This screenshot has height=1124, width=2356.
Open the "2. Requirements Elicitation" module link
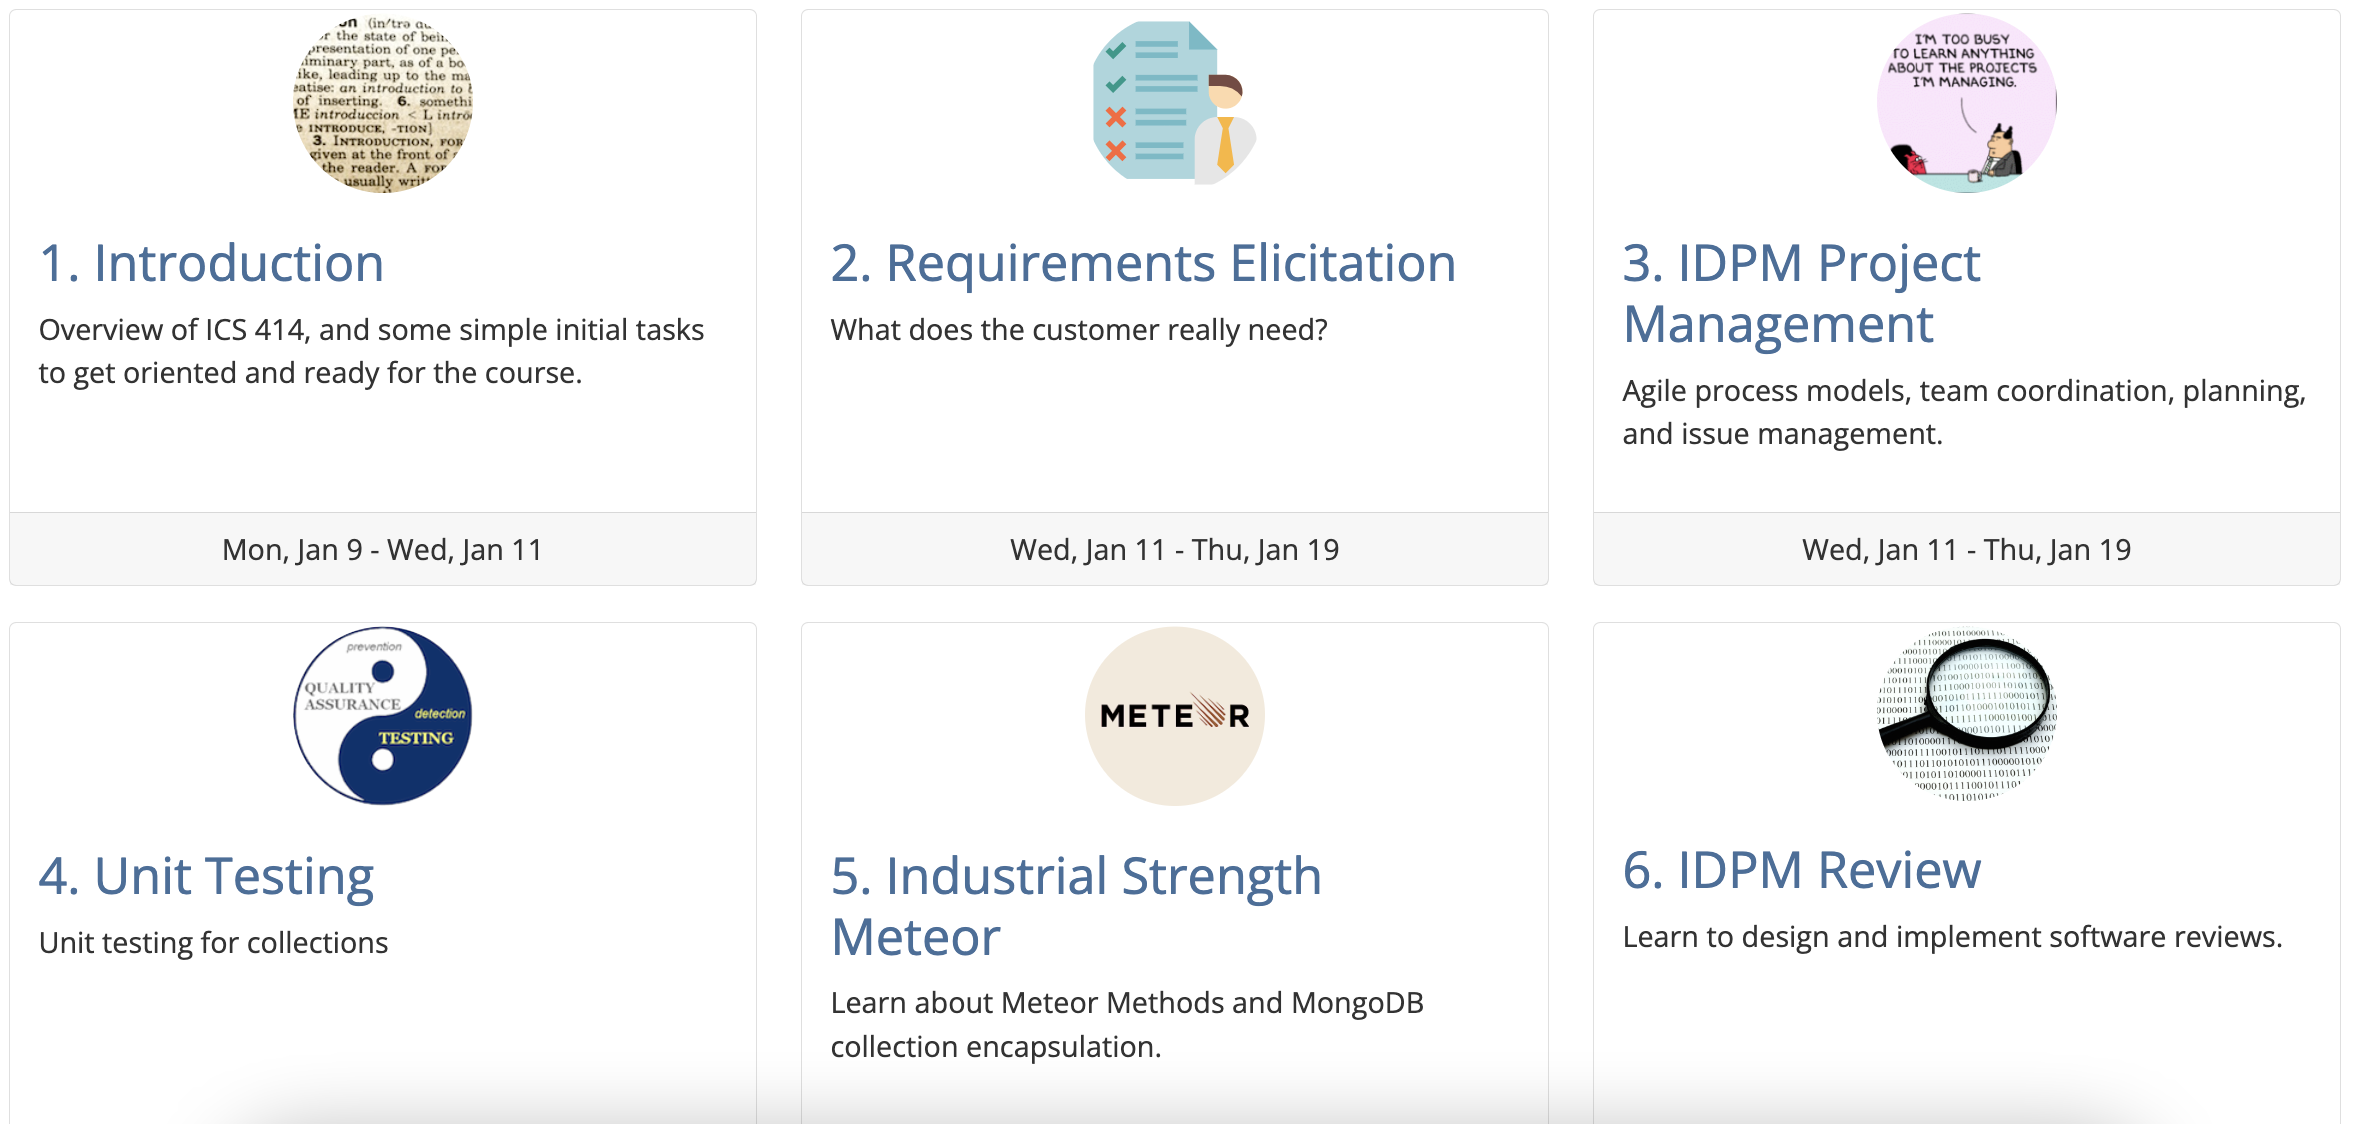point(1143,264)
